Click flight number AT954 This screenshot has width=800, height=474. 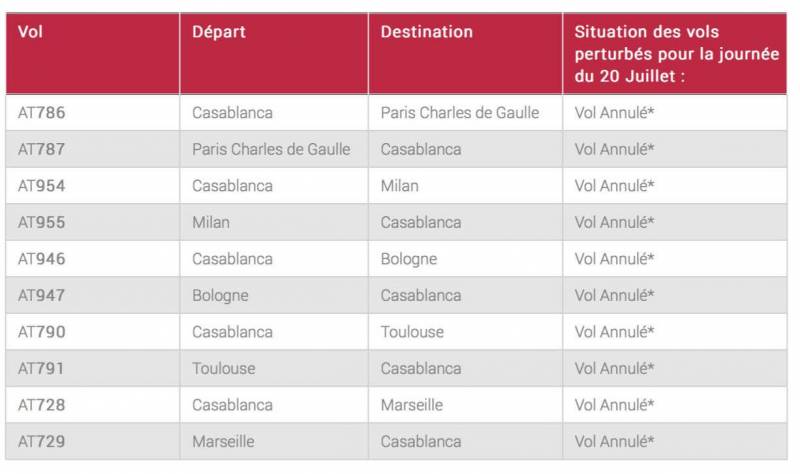click(x=41, y=186)
